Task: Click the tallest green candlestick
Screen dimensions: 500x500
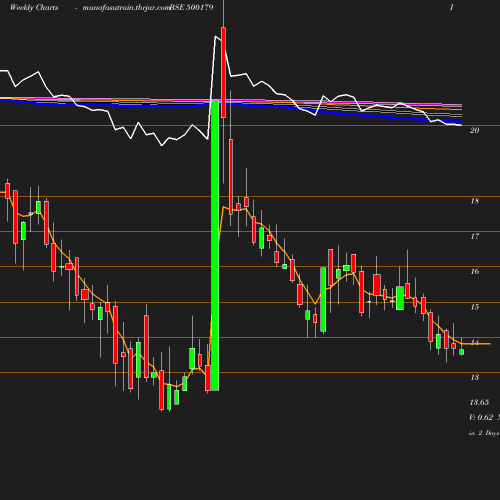Action: tap(215, 245)
